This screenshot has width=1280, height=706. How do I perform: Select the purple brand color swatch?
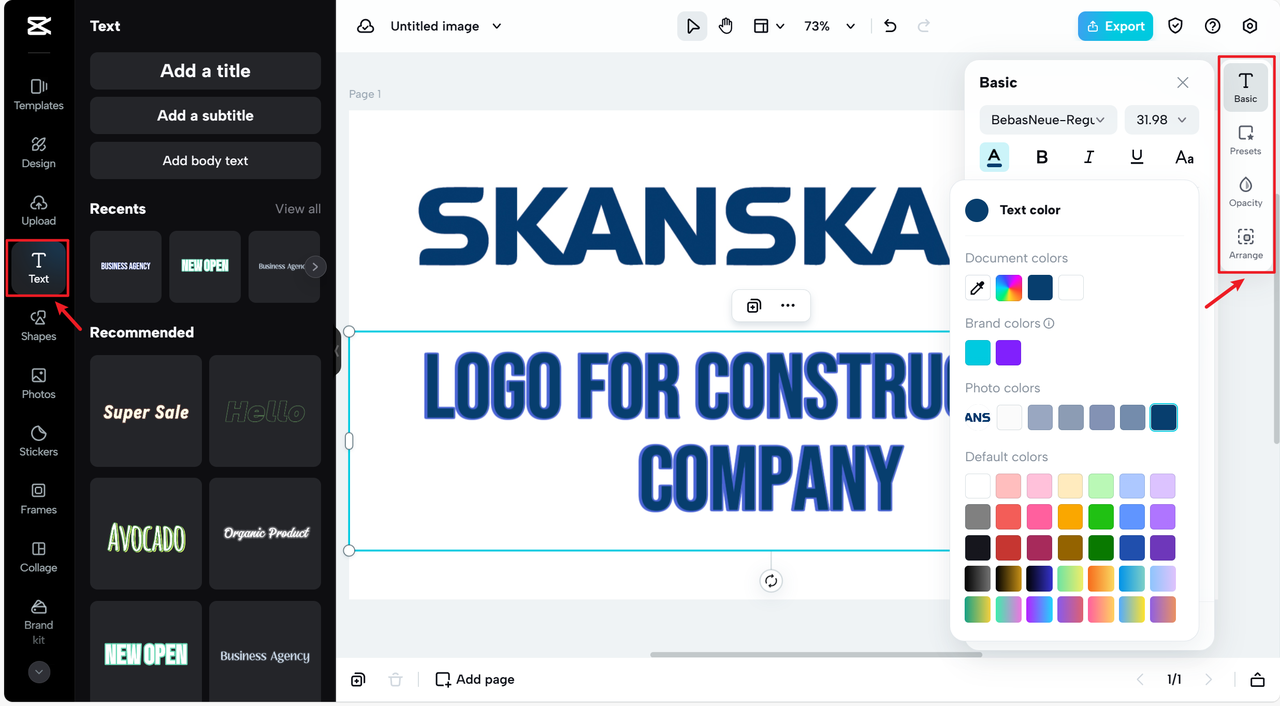pyautogui.click(x=1009, y=353)
